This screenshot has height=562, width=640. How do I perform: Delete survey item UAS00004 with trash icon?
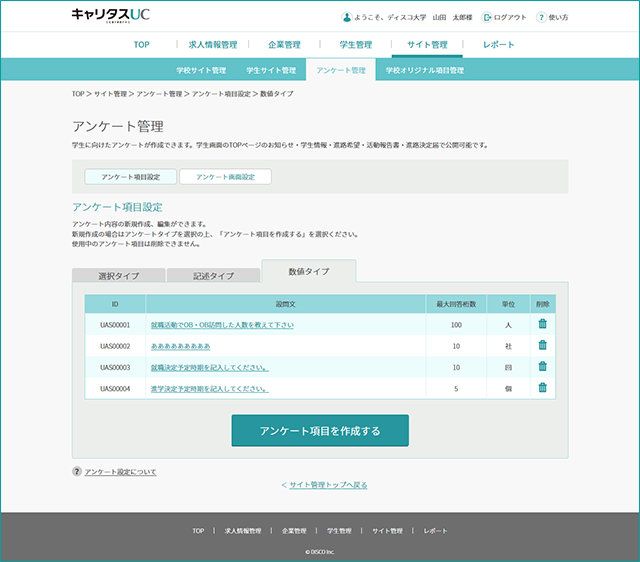(x=542, y=387)
